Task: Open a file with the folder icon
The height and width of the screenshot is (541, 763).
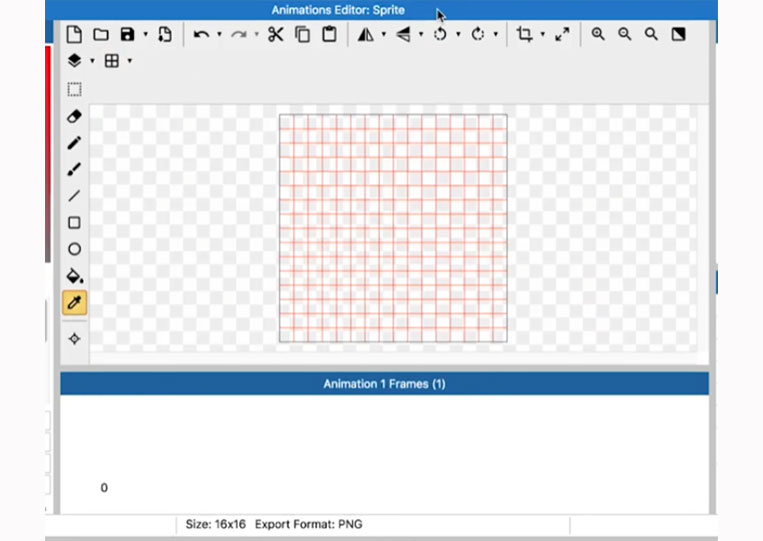Action: pyautogui.click(x=101, y=34)
